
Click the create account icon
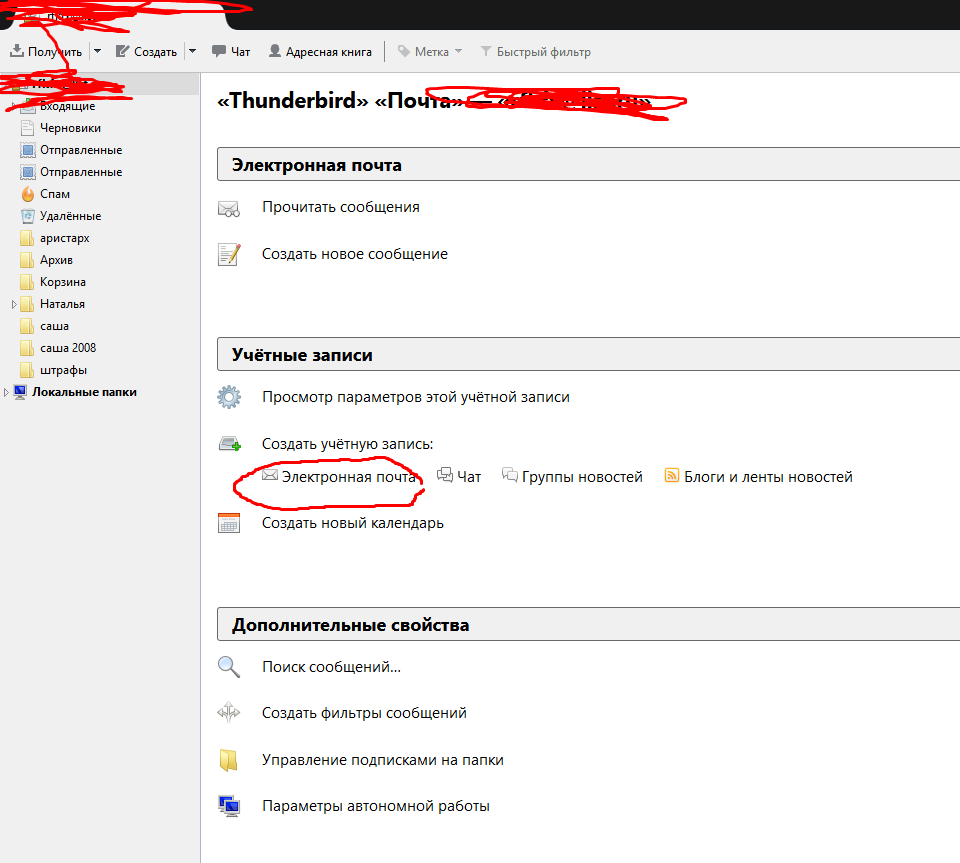click(x=230, y=444)
